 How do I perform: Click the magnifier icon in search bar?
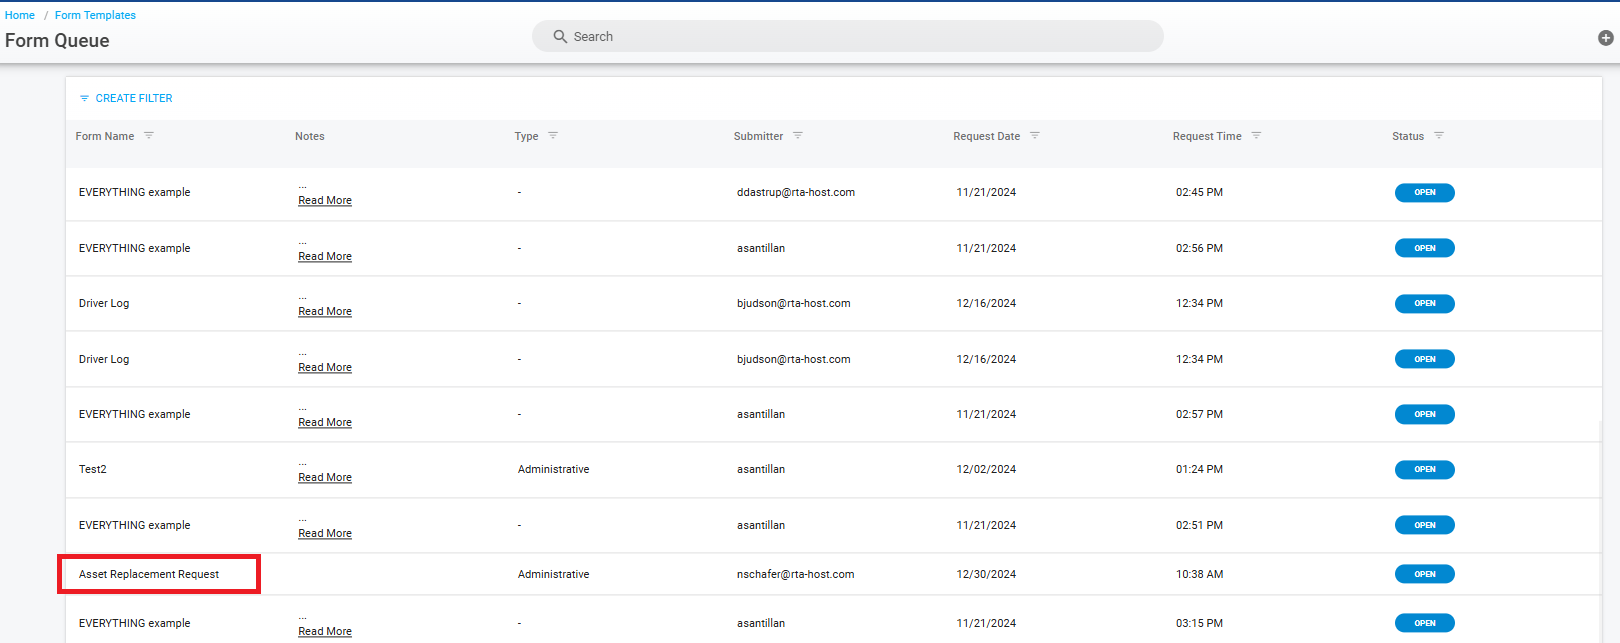tap(560, 36)
